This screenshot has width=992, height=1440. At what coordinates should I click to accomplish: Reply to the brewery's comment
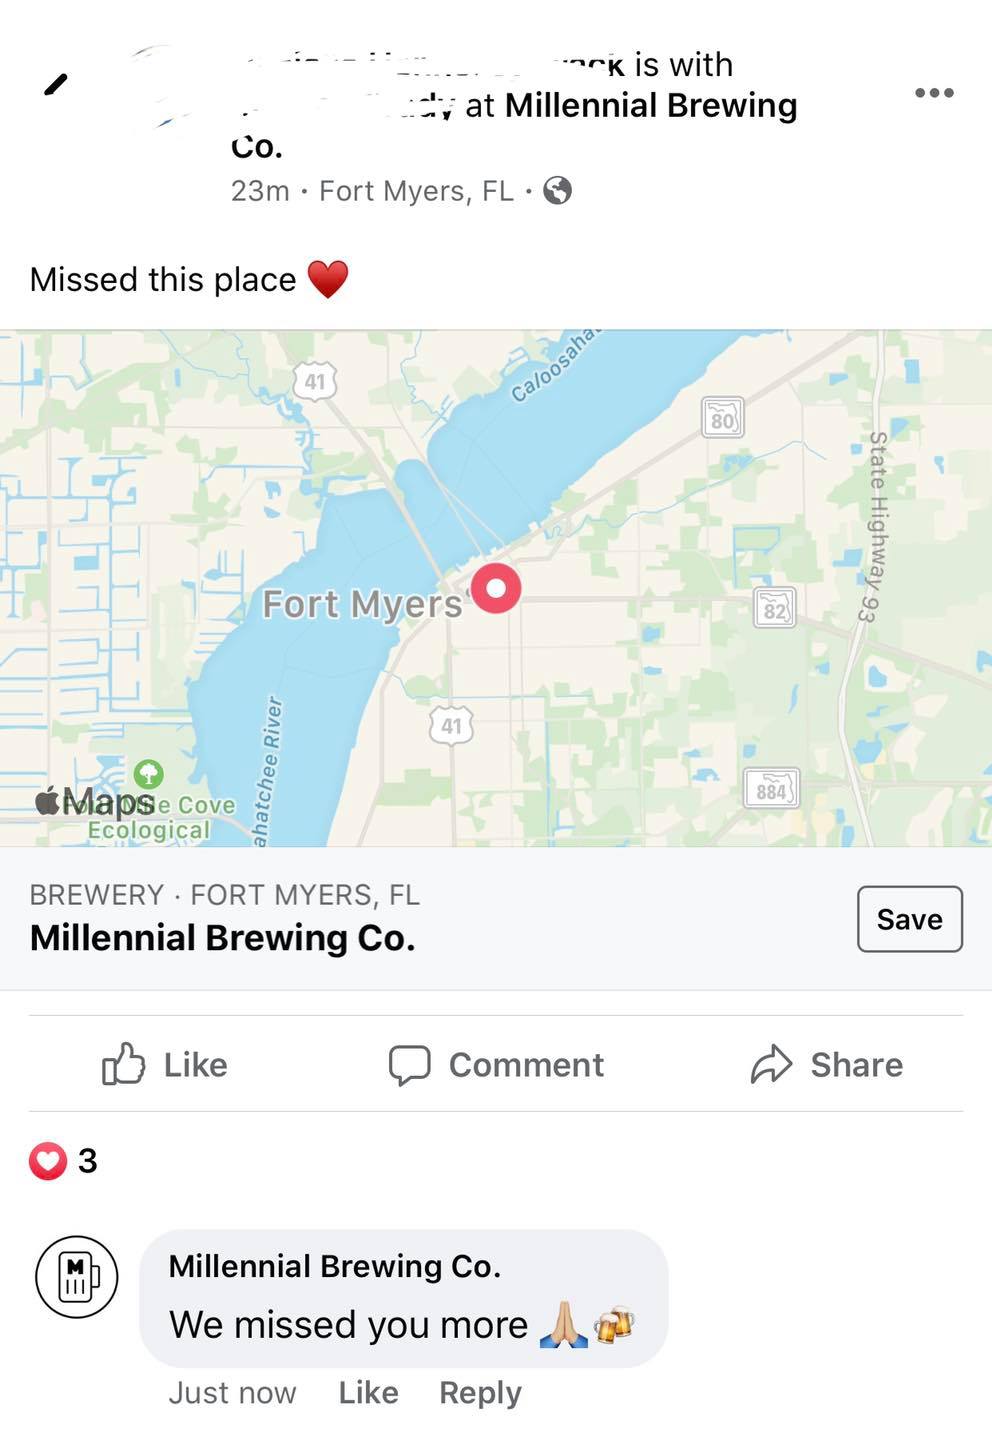coord(480,1393)
